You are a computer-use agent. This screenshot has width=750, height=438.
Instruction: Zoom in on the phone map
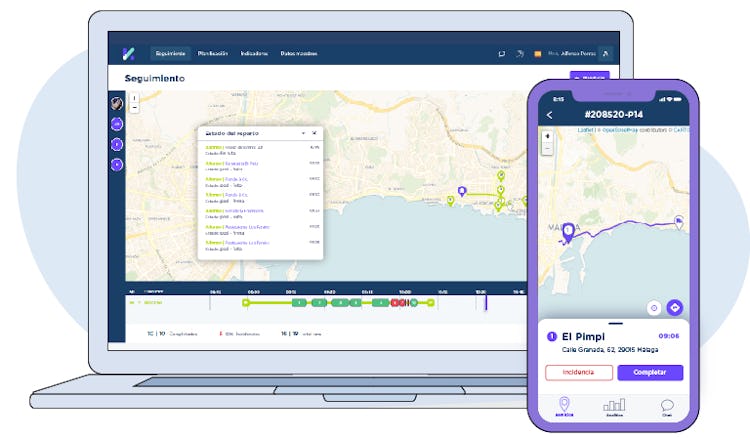point(548,136)
